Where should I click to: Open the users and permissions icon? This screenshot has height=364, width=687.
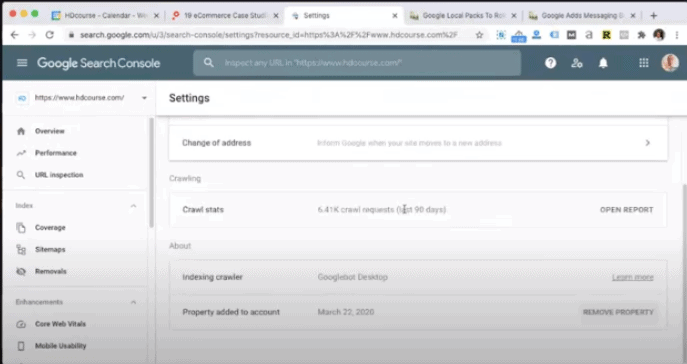(577, 63)
